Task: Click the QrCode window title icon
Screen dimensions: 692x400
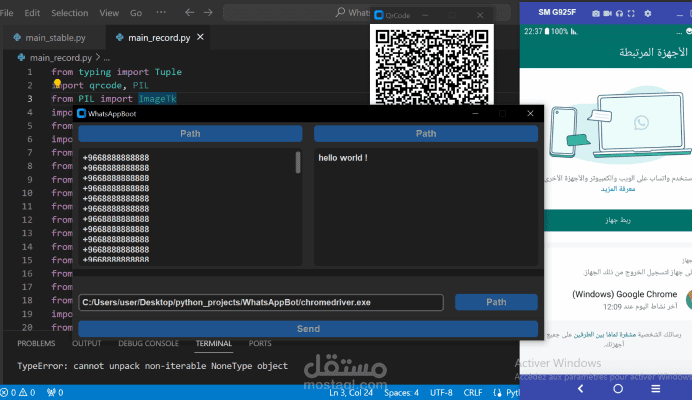Action: (x=379, y=15)
